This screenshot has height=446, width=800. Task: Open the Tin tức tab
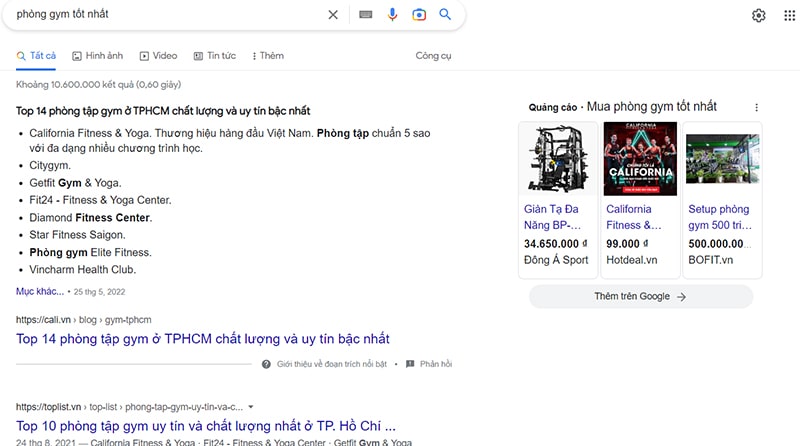tap(214, 56)
